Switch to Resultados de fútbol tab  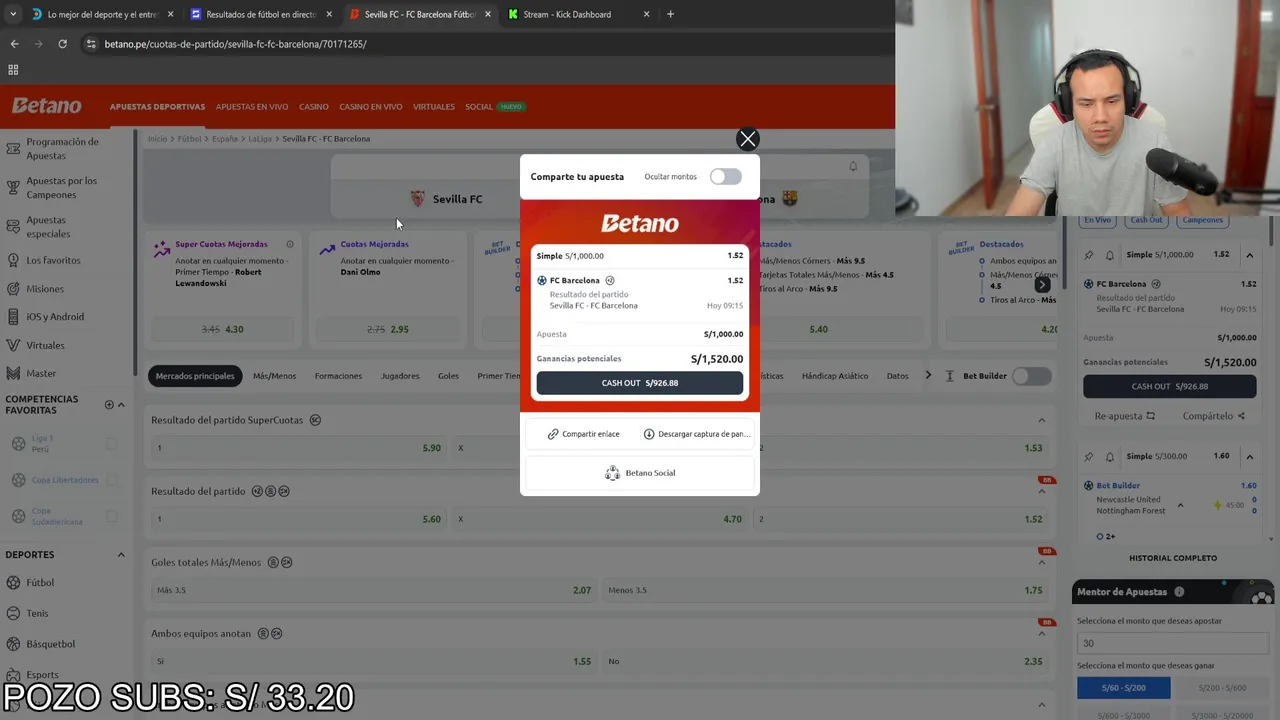tap(261, 14)
